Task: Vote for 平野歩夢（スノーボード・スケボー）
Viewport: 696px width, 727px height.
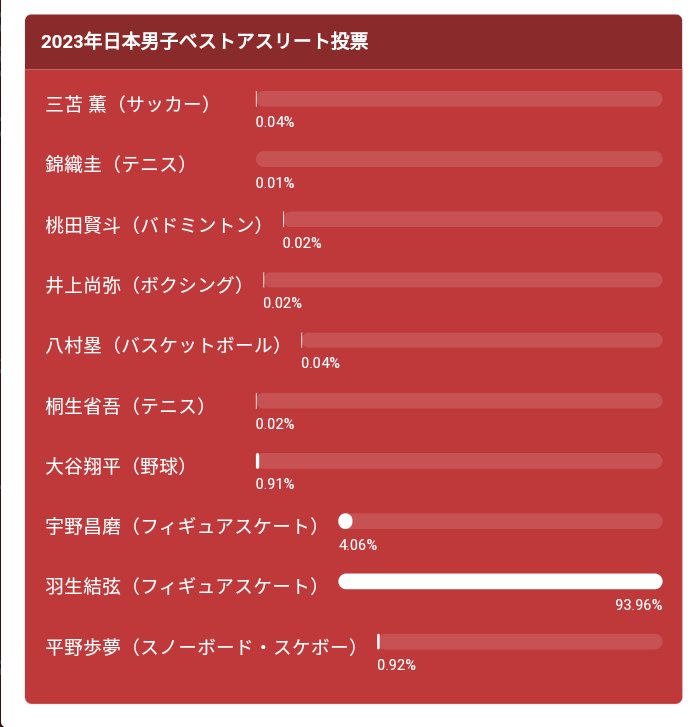Action: pos(201,647)
